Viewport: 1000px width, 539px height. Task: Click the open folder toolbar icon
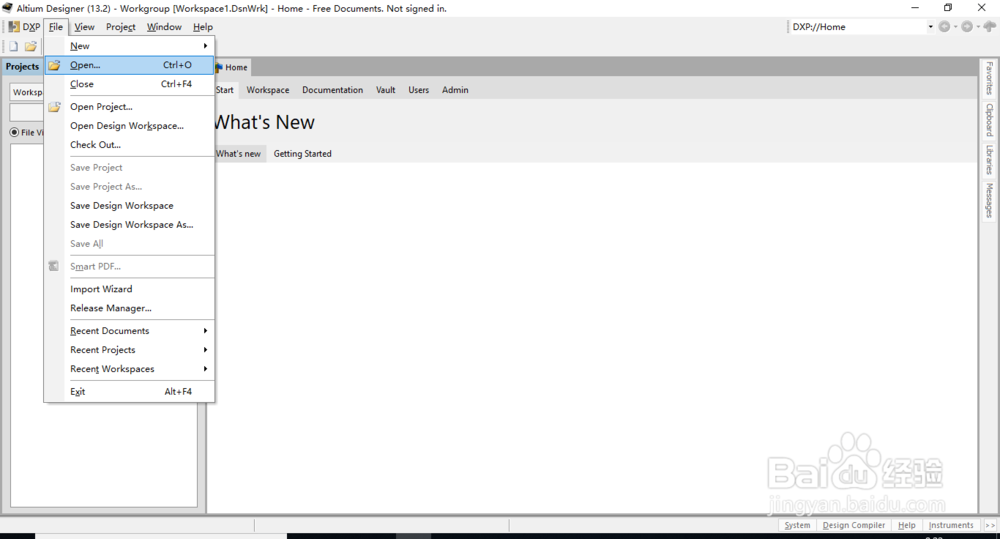(31, 47)
